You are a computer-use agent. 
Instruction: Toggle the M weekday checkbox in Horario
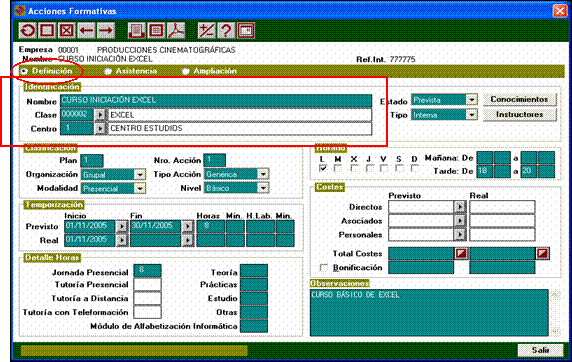338,168
